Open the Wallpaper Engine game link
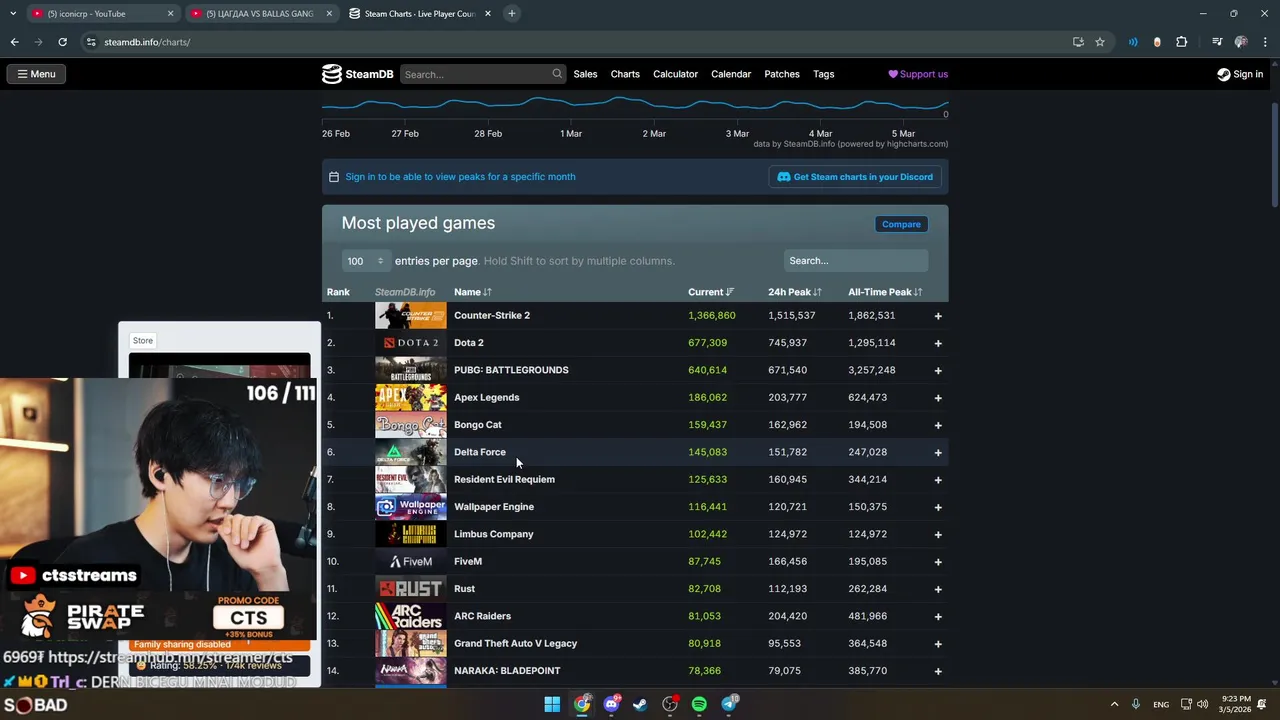 pos(494,507)
